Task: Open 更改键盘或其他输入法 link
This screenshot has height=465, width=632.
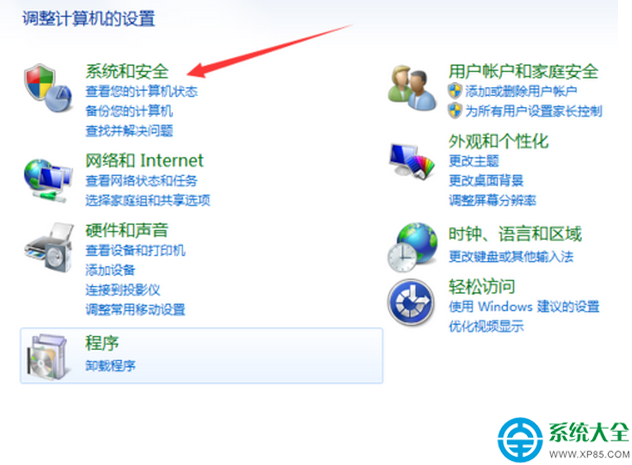Action: 511,256
